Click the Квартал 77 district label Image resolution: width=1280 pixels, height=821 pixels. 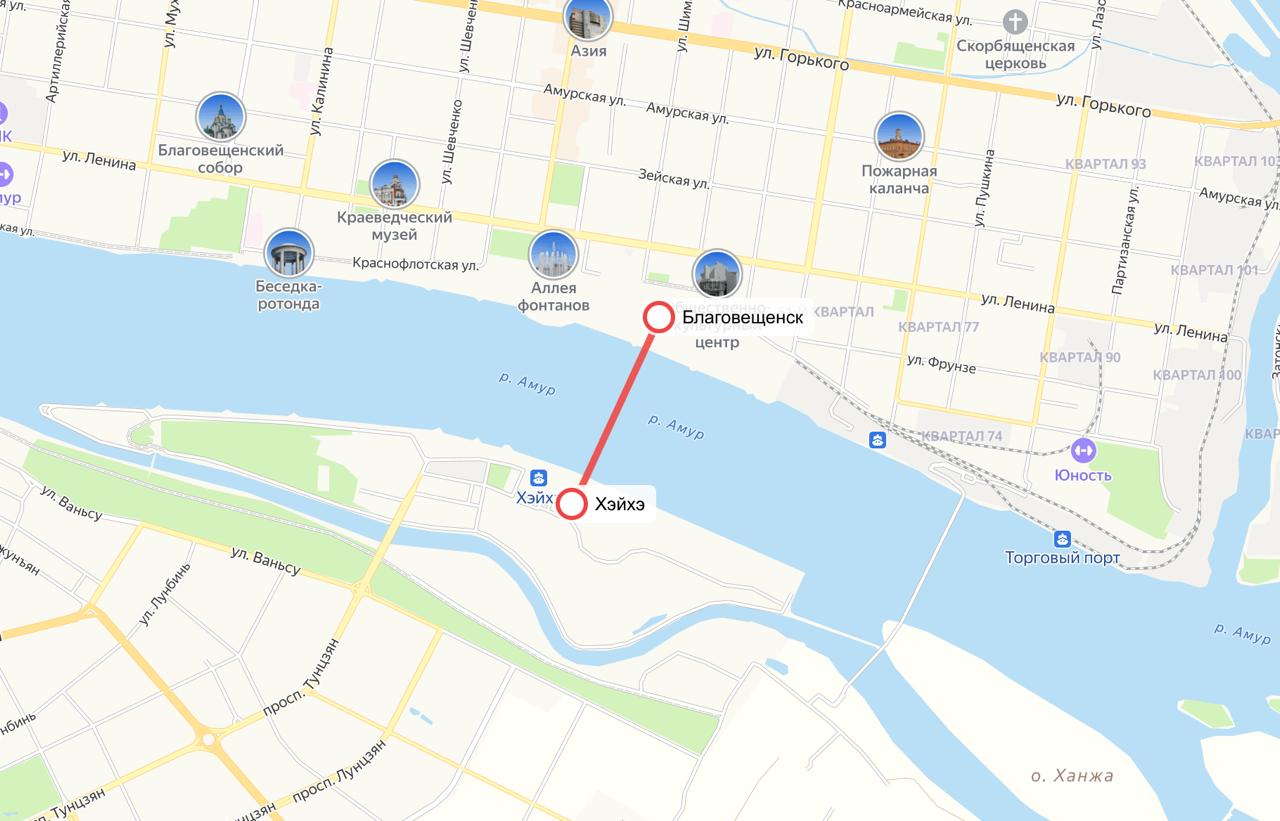938,327
